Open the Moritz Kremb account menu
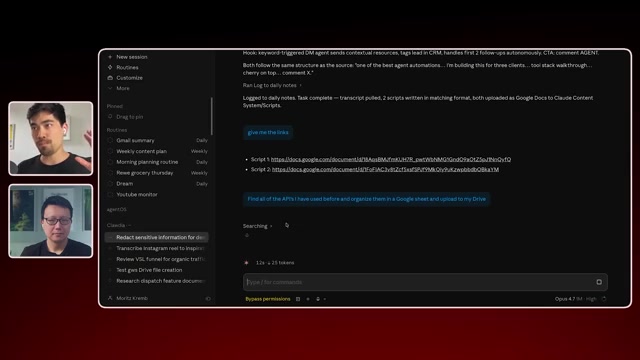 tap(131, 298)
